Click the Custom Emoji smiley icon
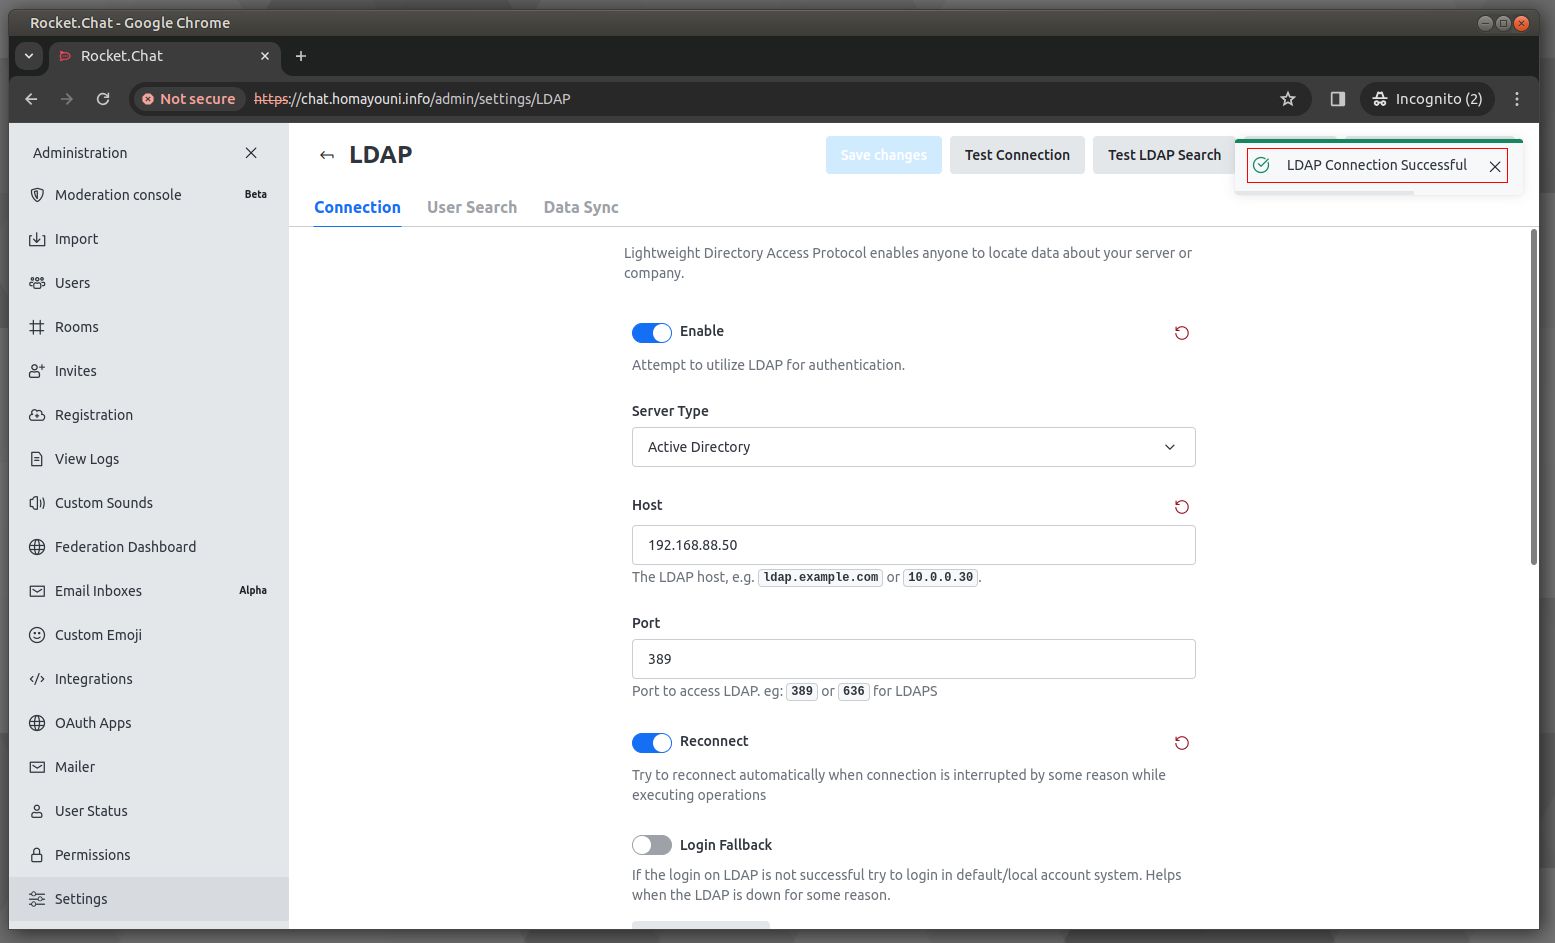The height and width of the screenshot is (943, 1555). coord(37,635)
